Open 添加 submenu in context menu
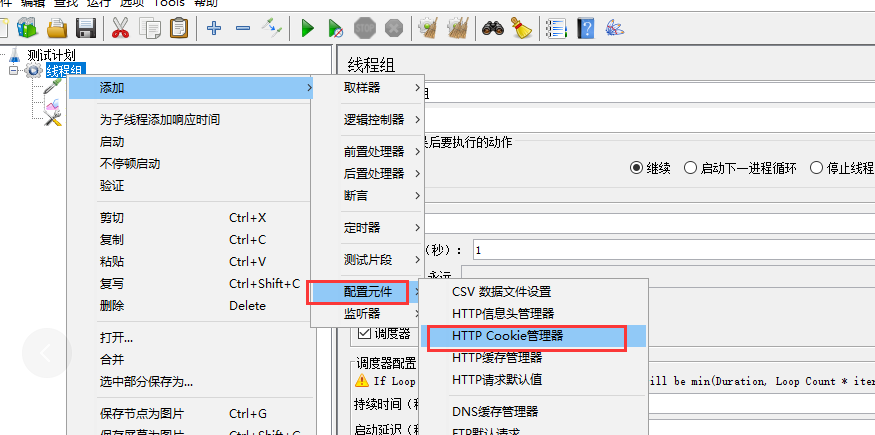This screenshot has height=435, width=875. coord(191,88)
